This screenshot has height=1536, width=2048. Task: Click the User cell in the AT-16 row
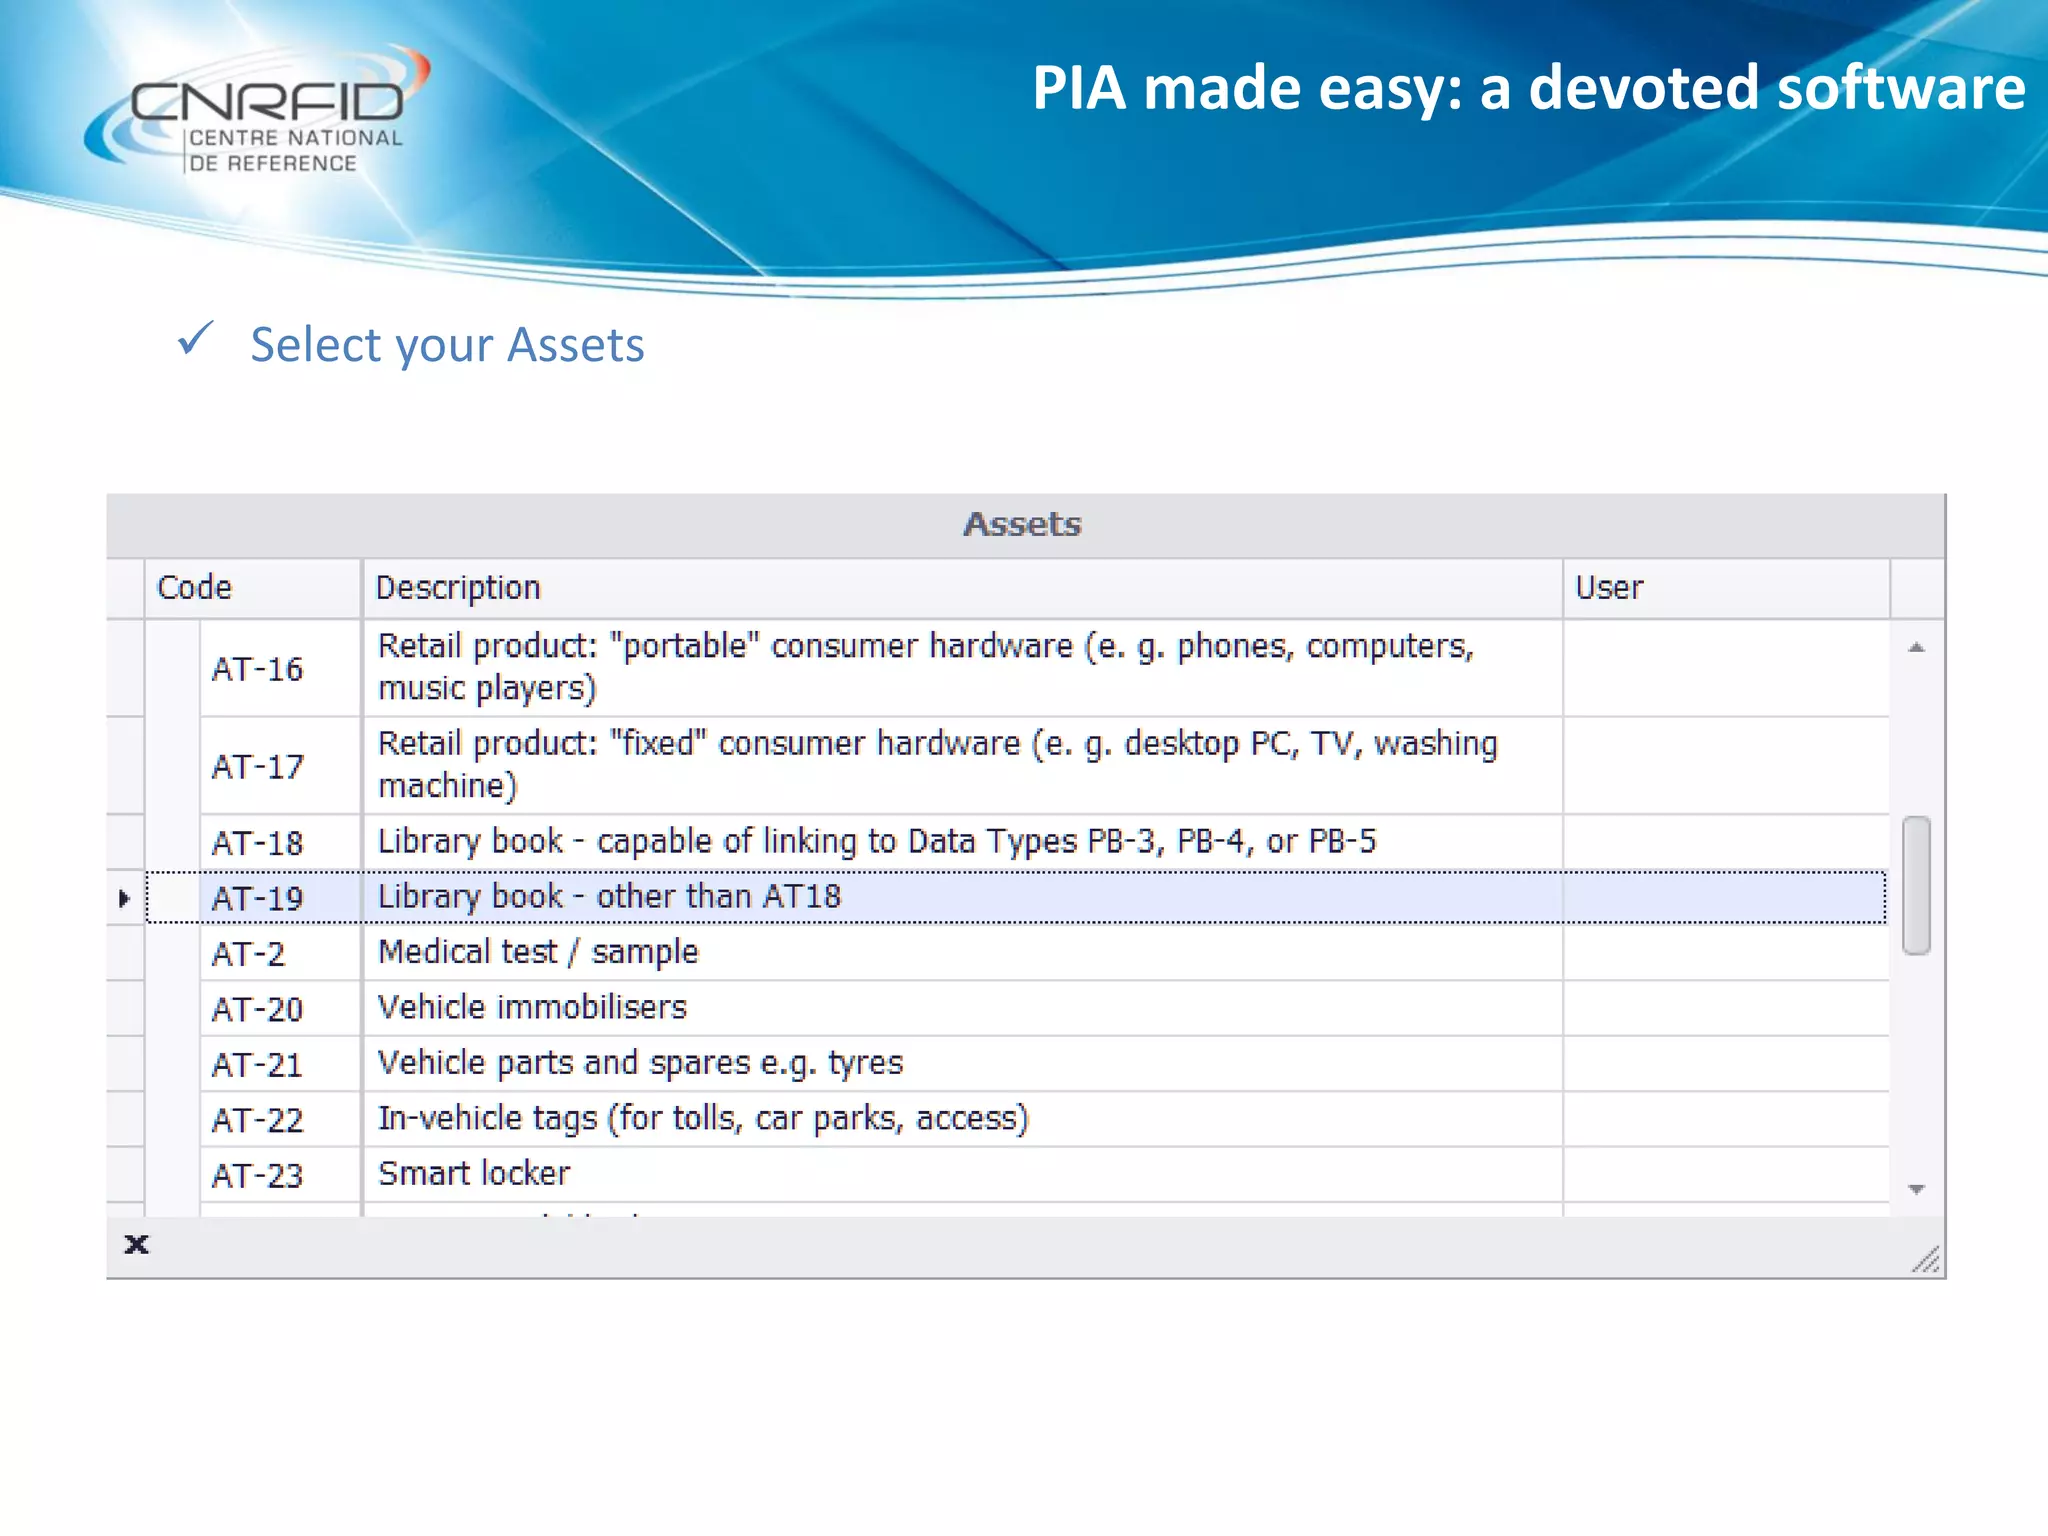1726,668
